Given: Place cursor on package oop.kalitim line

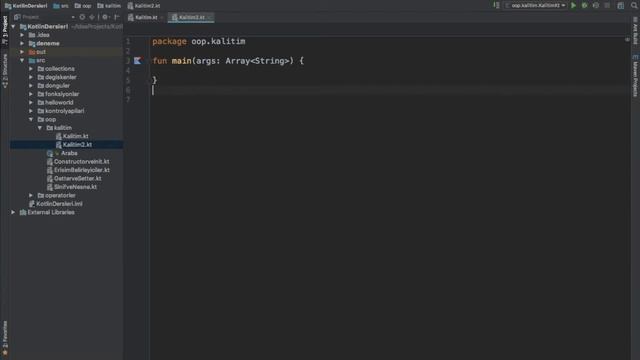Looking at the screenshot, I should click(199, 41).
